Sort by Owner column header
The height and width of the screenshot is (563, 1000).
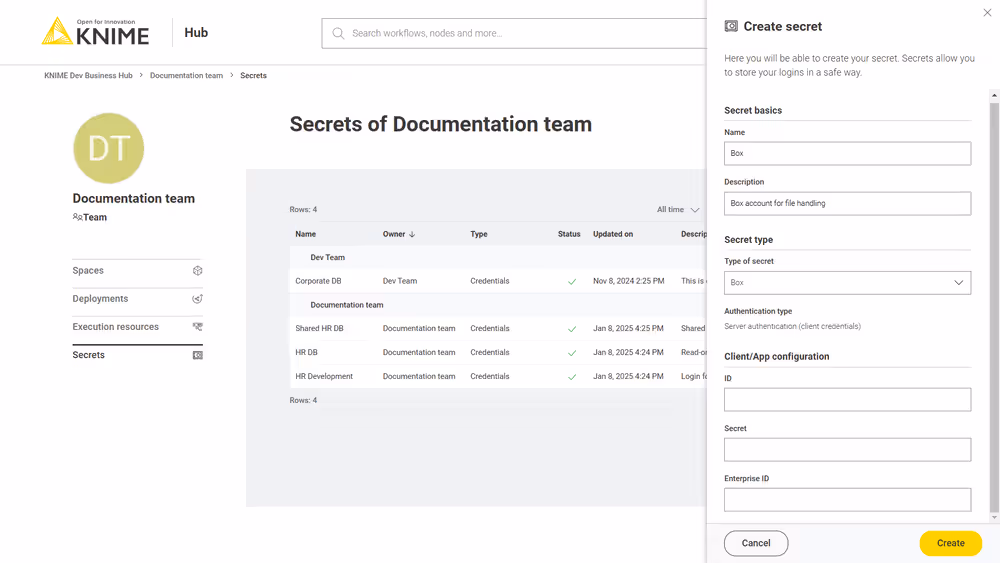(x=393, y=234)
